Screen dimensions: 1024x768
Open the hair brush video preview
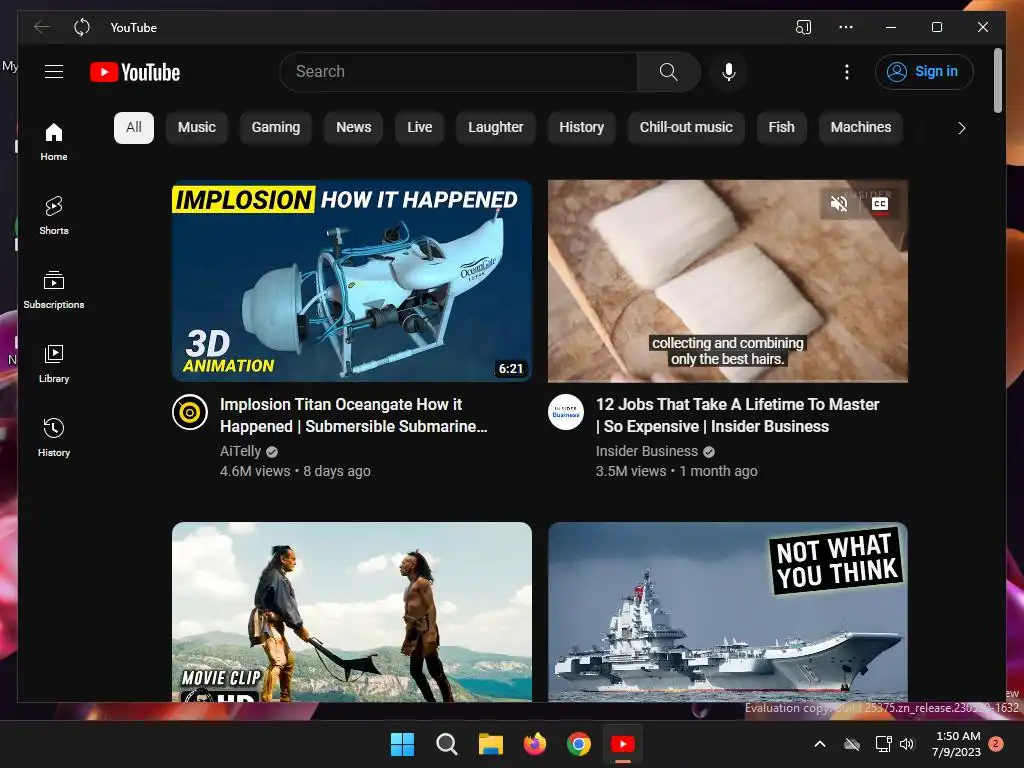728,281
